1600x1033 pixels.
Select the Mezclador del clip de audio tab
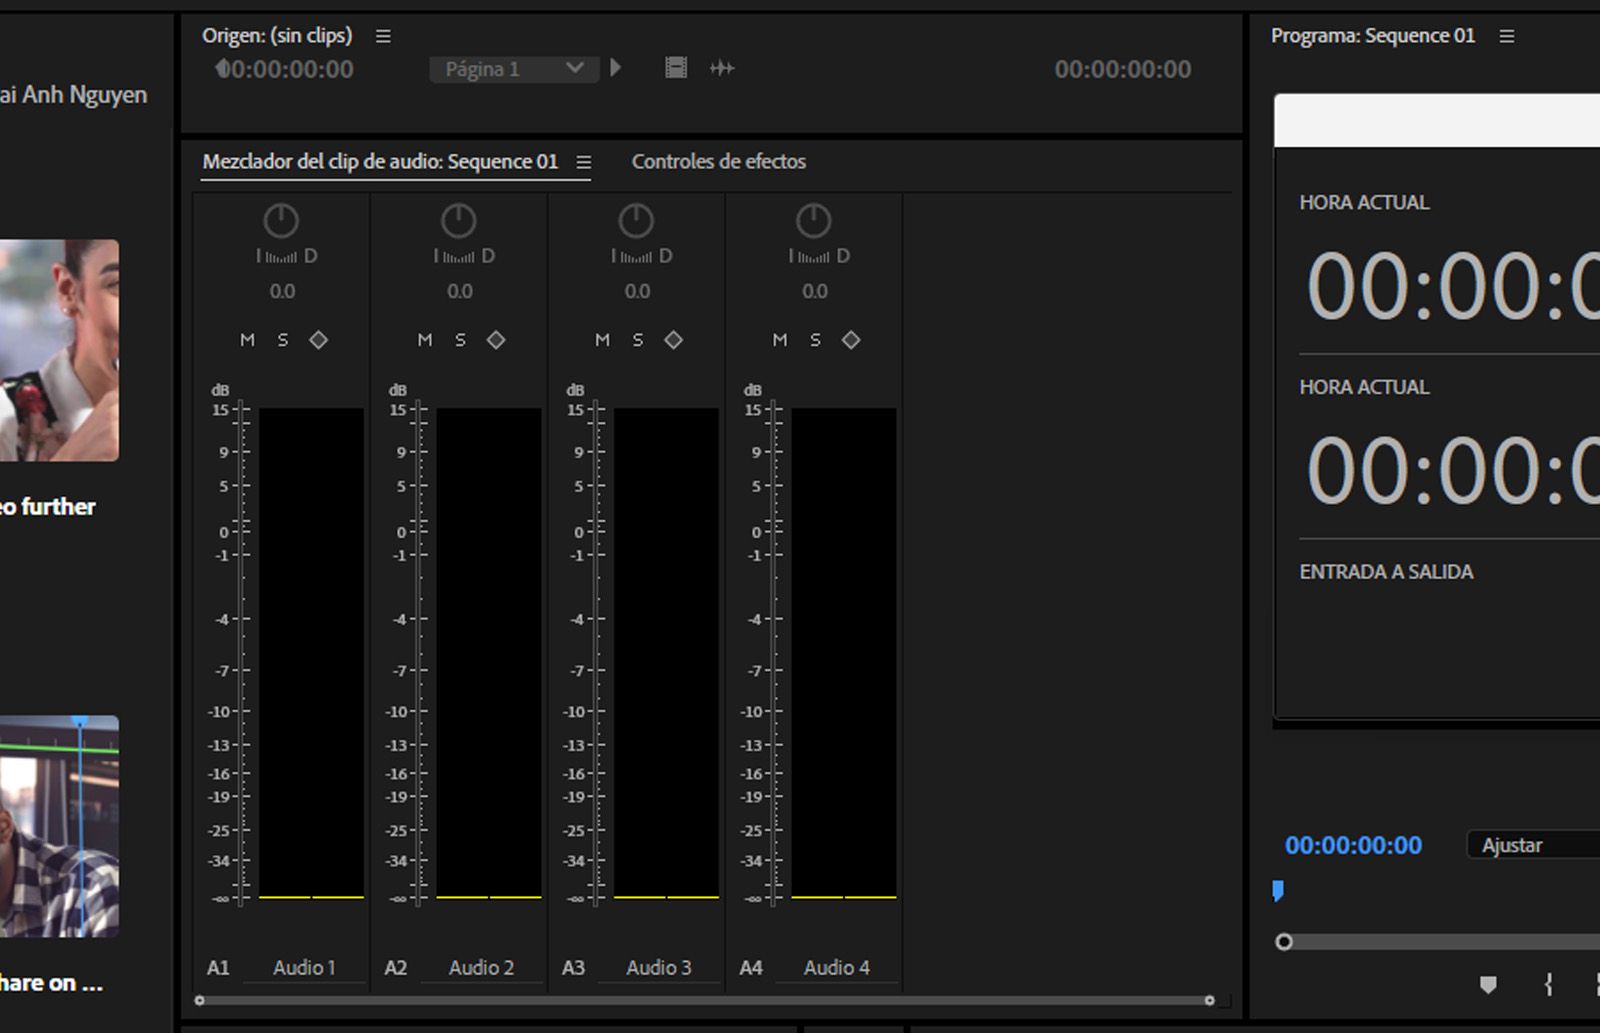381,161
